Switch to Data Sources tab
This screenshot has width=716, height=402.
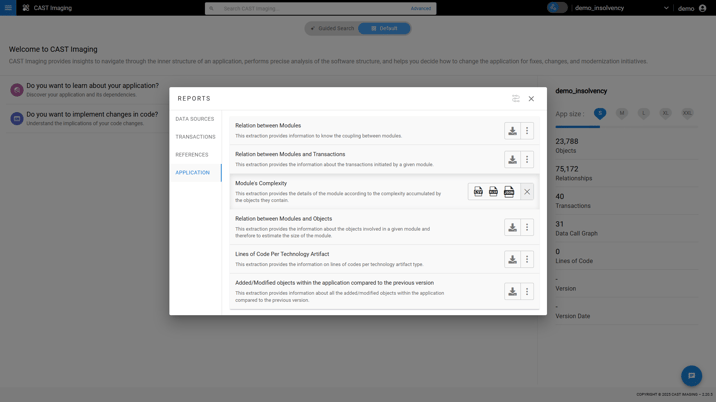(x=195, y=119)
